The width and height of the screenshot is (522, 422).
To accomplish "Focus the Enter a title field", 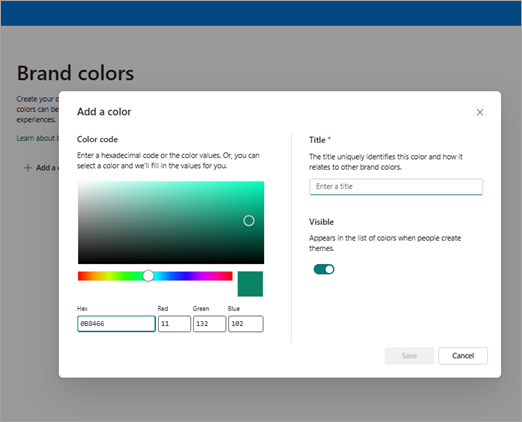I will [x=396, y=187].
